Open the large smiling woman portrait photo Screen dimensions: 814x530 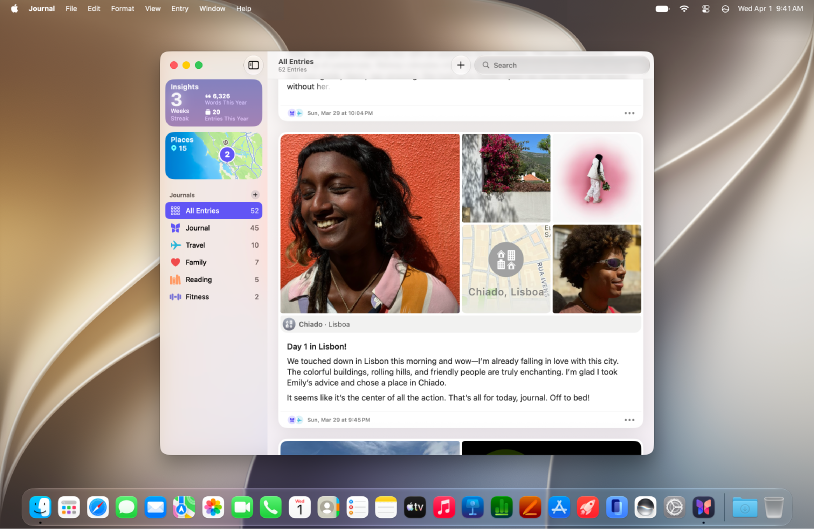[x=370, y=224]
